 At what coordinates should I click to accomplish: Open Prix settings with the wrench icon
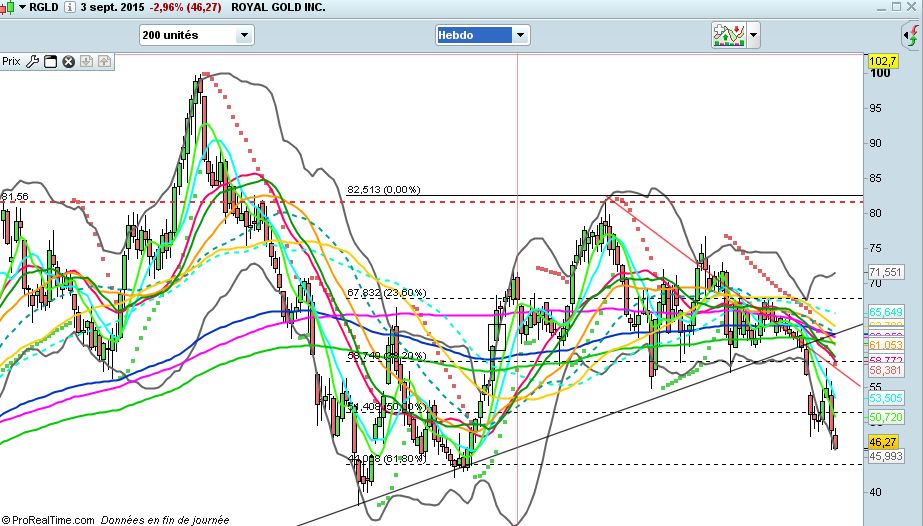(32, 61)
